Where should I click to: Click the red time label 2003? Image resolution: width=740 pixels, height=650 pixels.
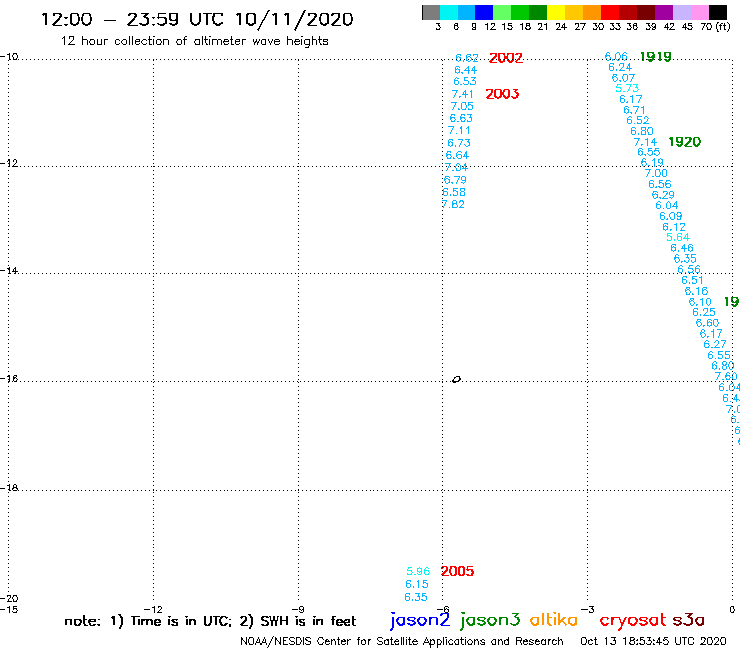click(x=502, y=94)
